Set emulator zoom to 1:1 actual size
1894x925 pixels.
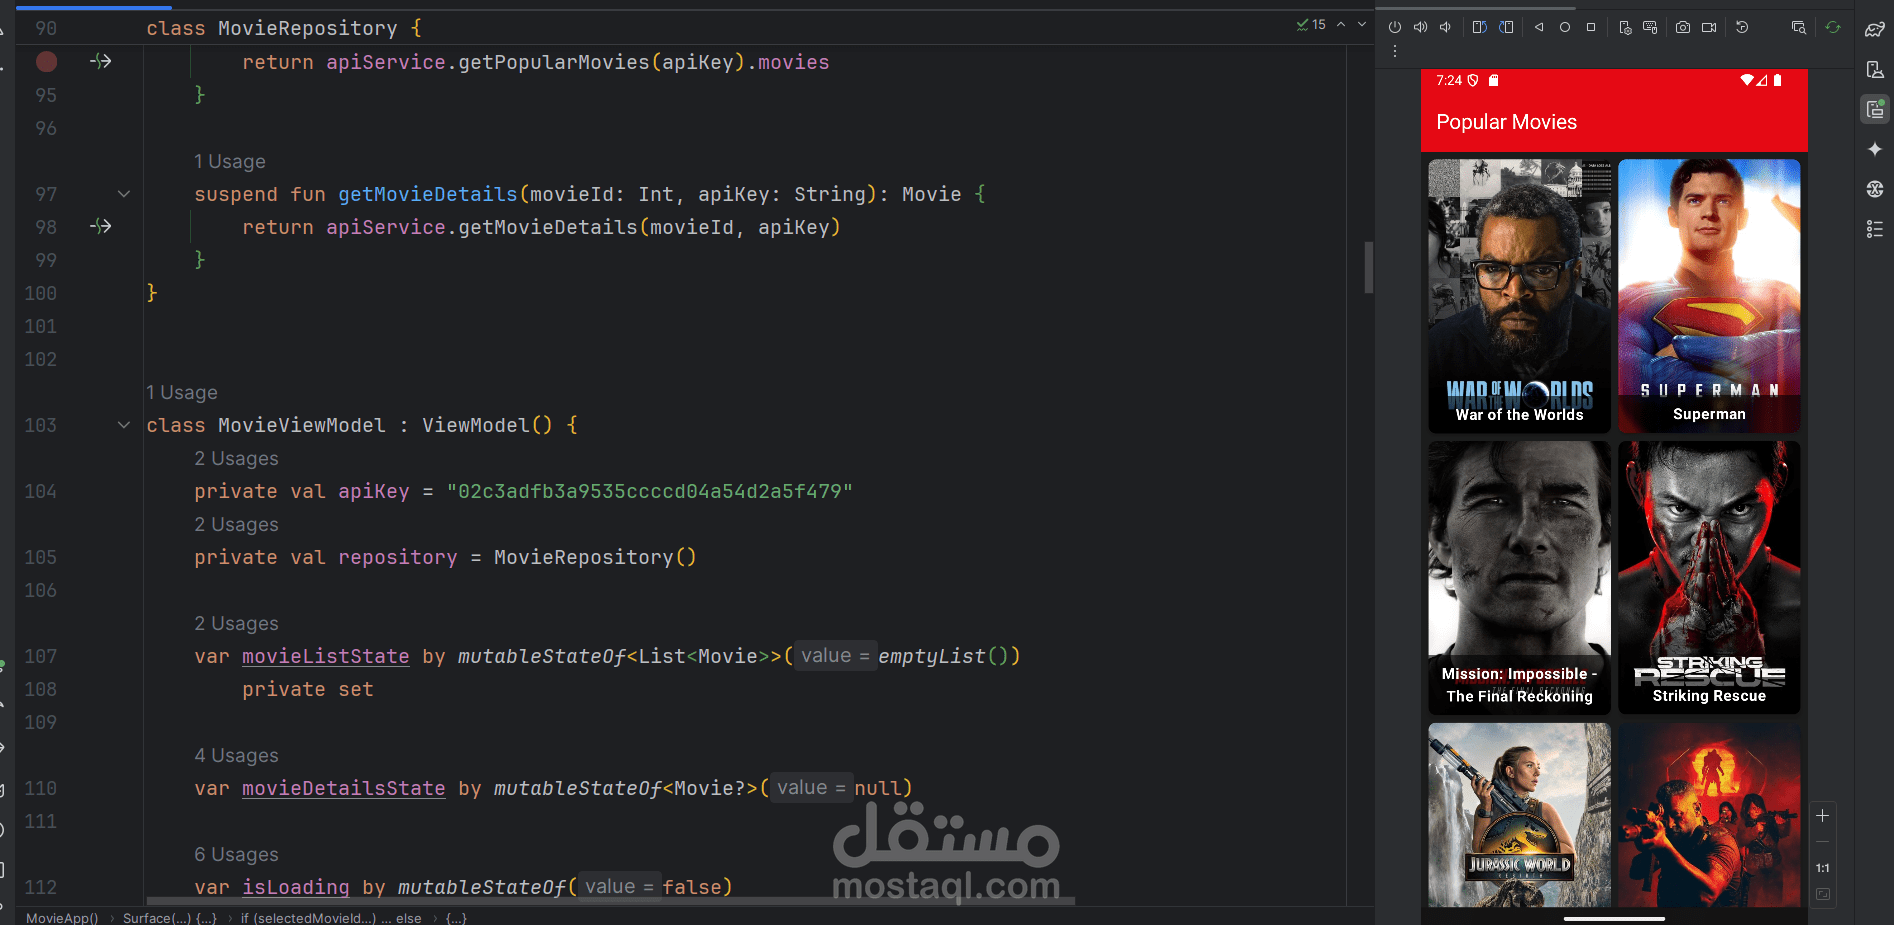[x=1823, y=868]
